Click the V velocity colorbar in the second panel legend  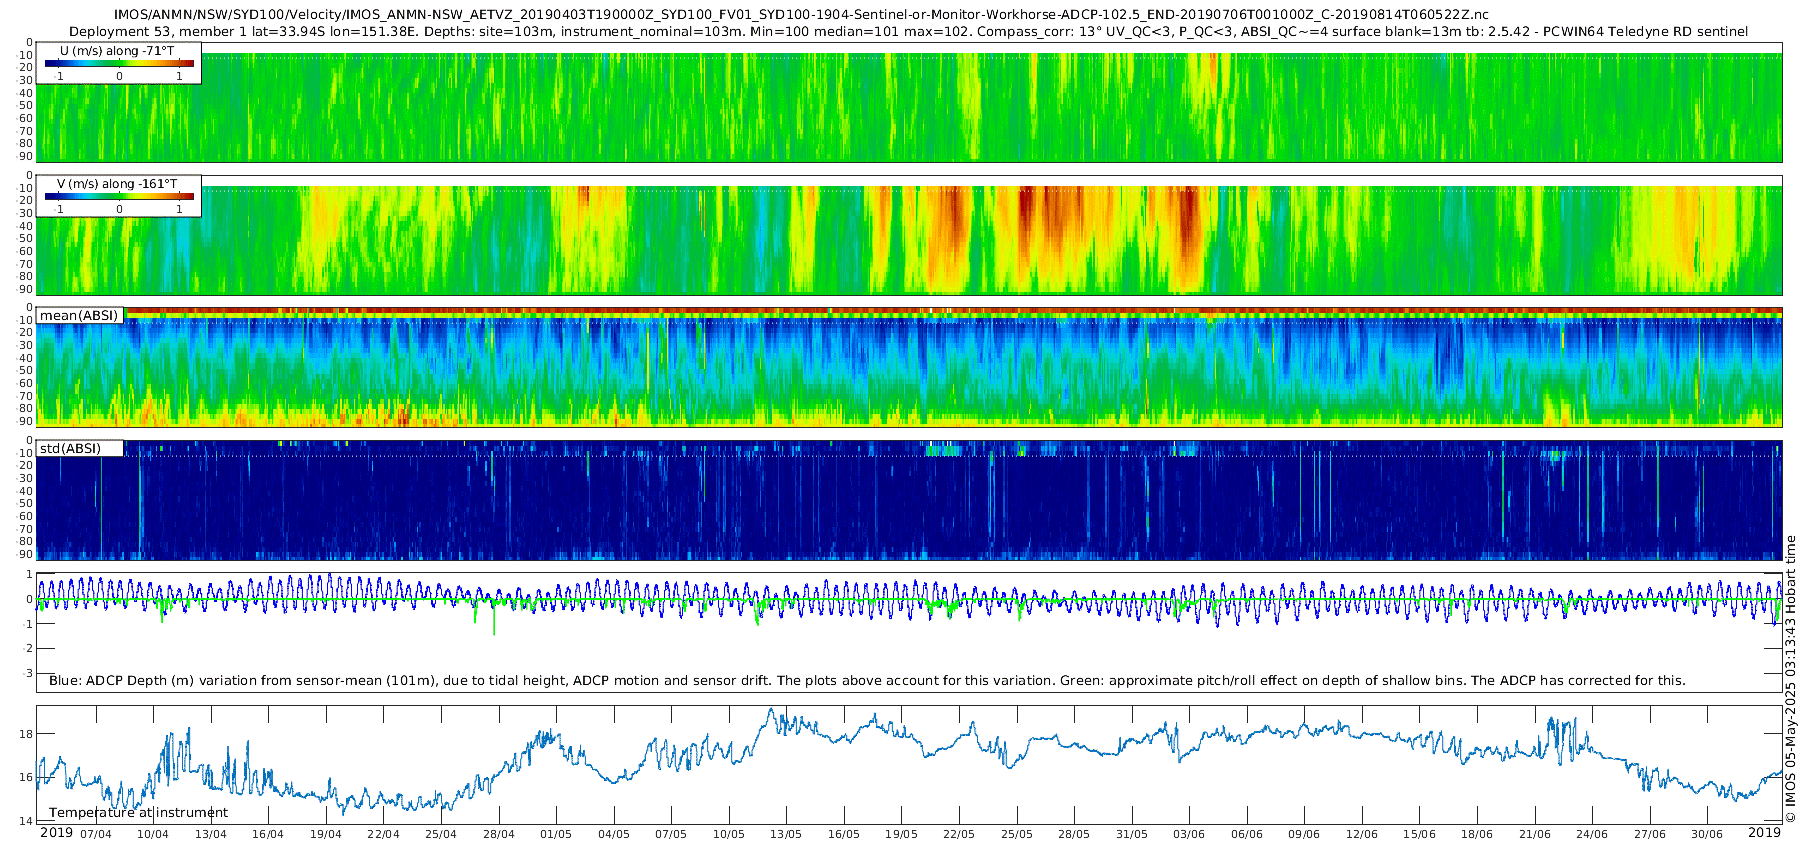119,197
